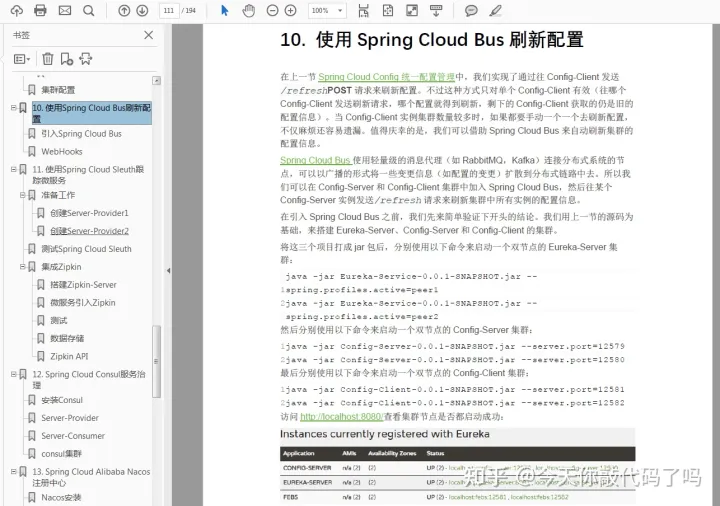Open the 引入Spring Cloud Bus bookmark
720x506 pixels.
pos(81,134)
